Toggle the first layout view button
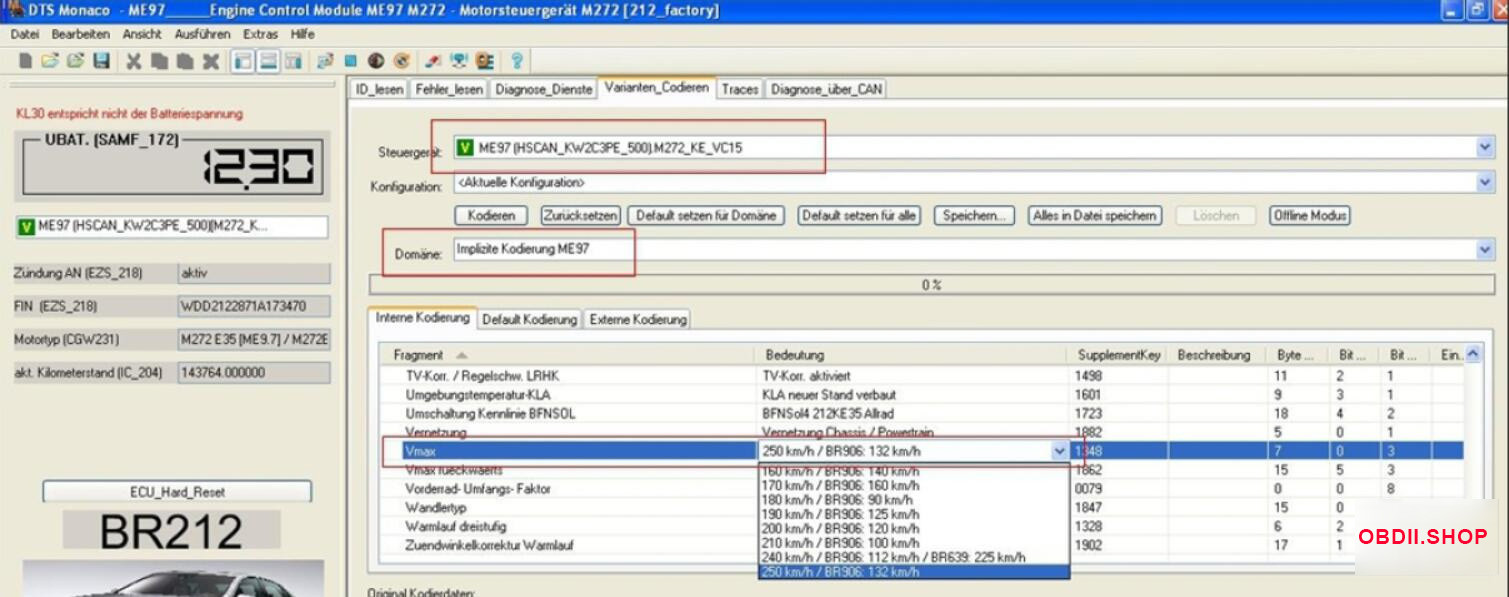This screenshot has height=597, width=1509. pos(242,62)
